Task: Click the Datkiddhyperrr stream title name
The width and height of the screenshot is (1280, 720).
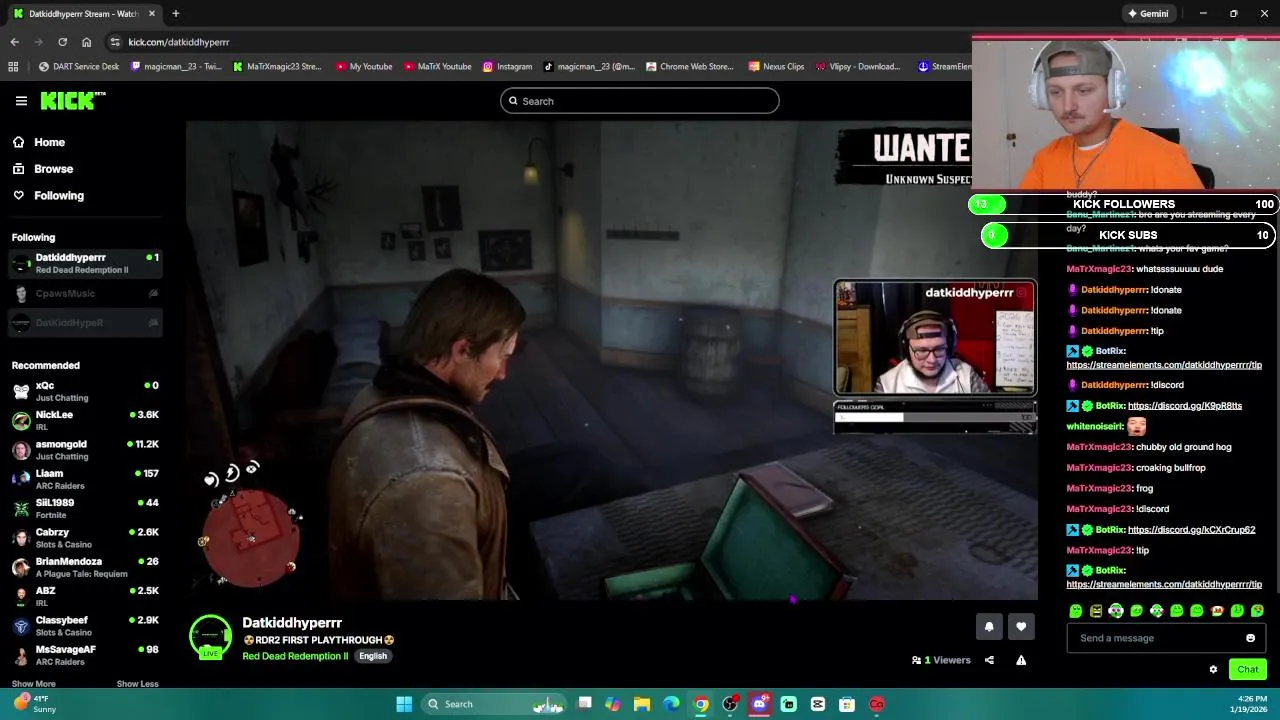Action: click(292, 623)
